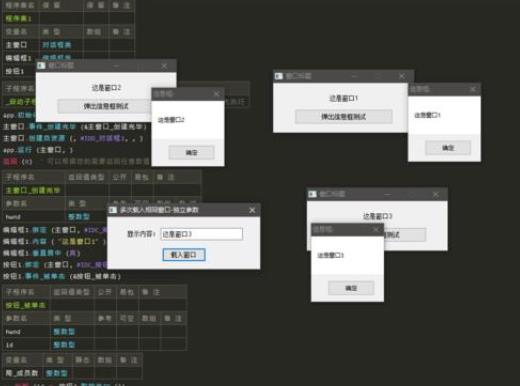Click 弹出信息框测试 button in the 这是窗口1 window
The width and height of the screenshot is (520, 386).
point(343,117)
